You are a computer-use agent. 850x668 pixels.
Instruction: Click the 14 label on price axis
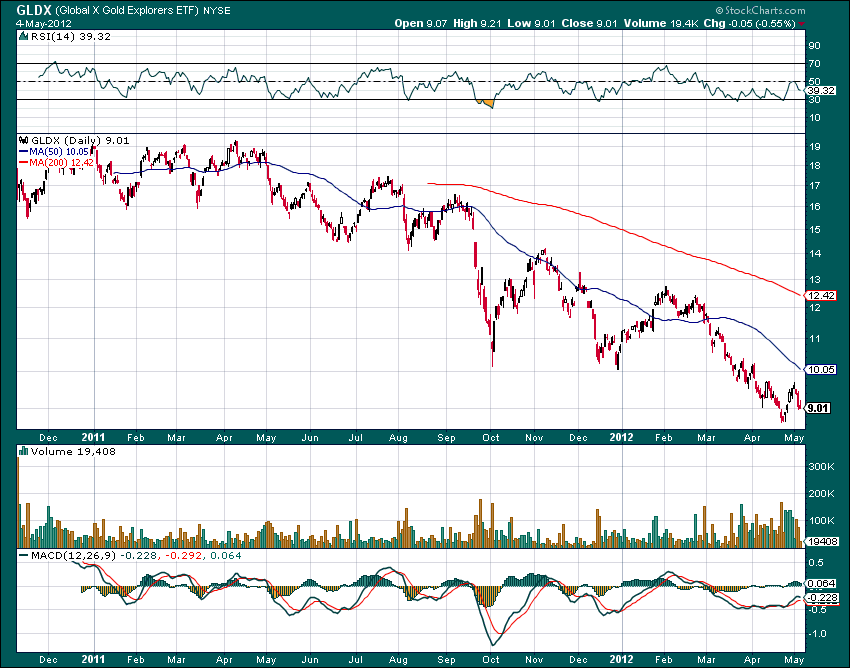tap(814, 254)
